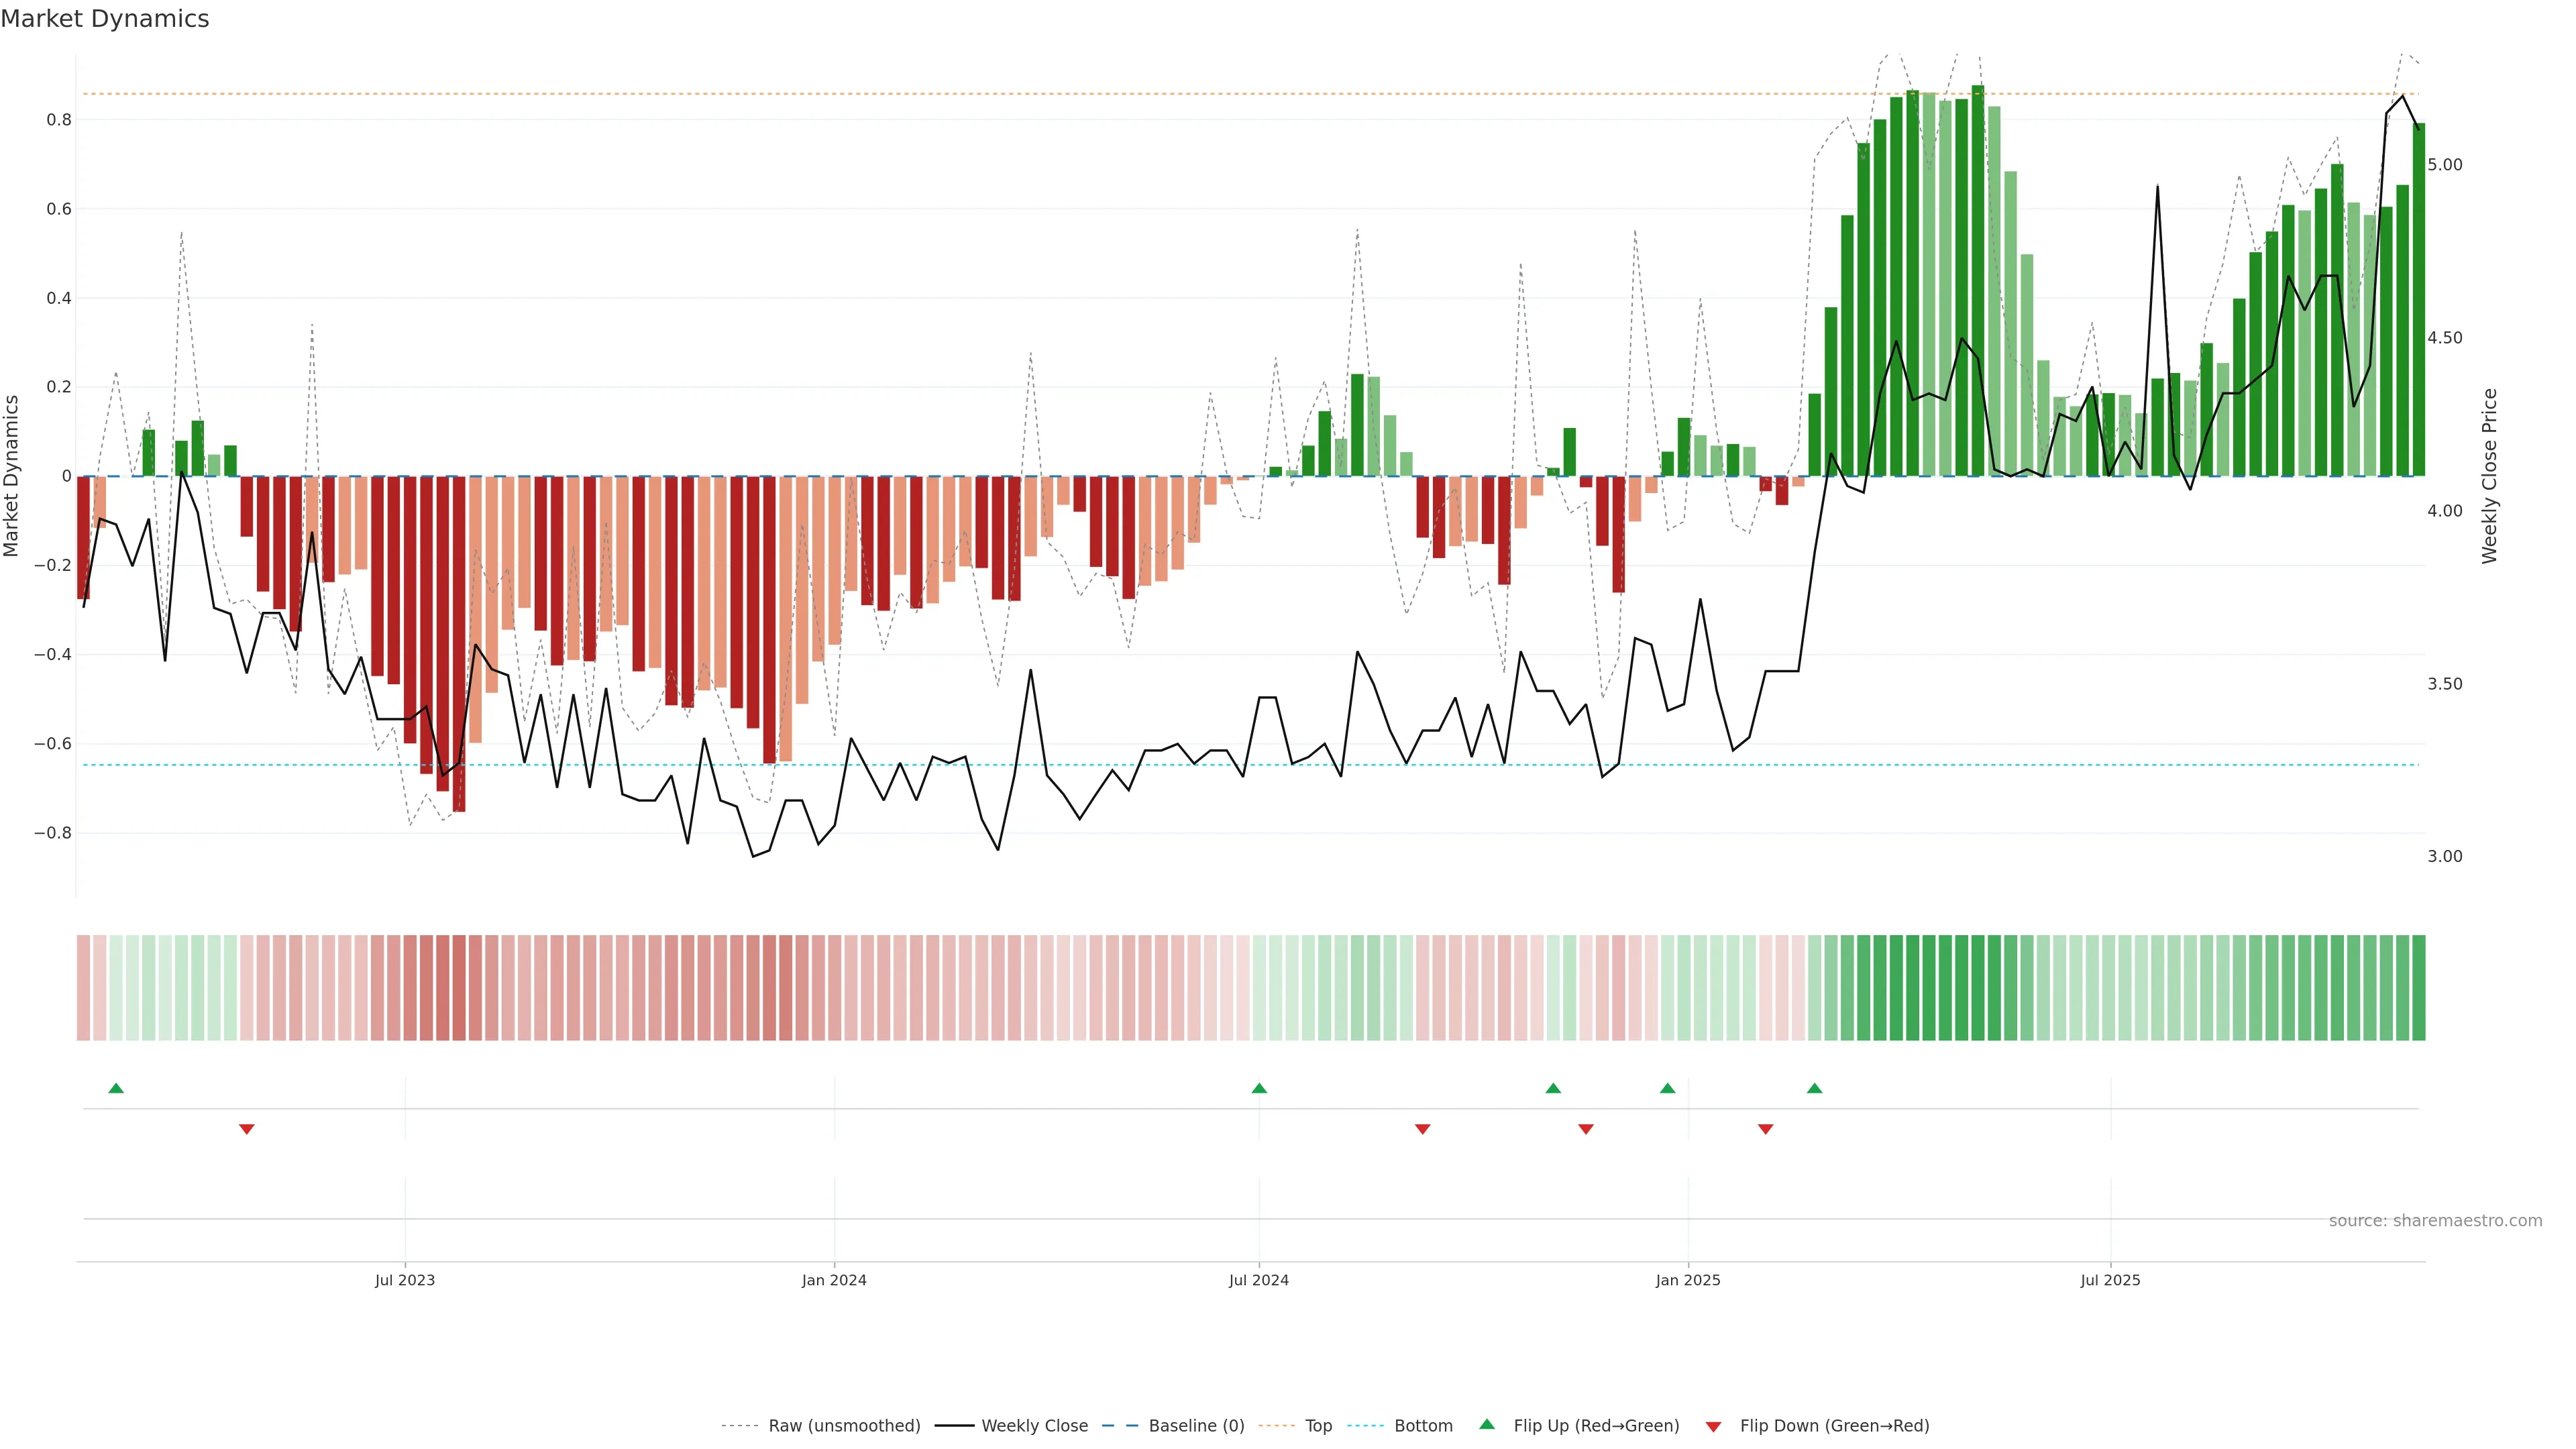
Task: Toggle the Weekly Close legend entry
Action: (x=1034, y=1426)
